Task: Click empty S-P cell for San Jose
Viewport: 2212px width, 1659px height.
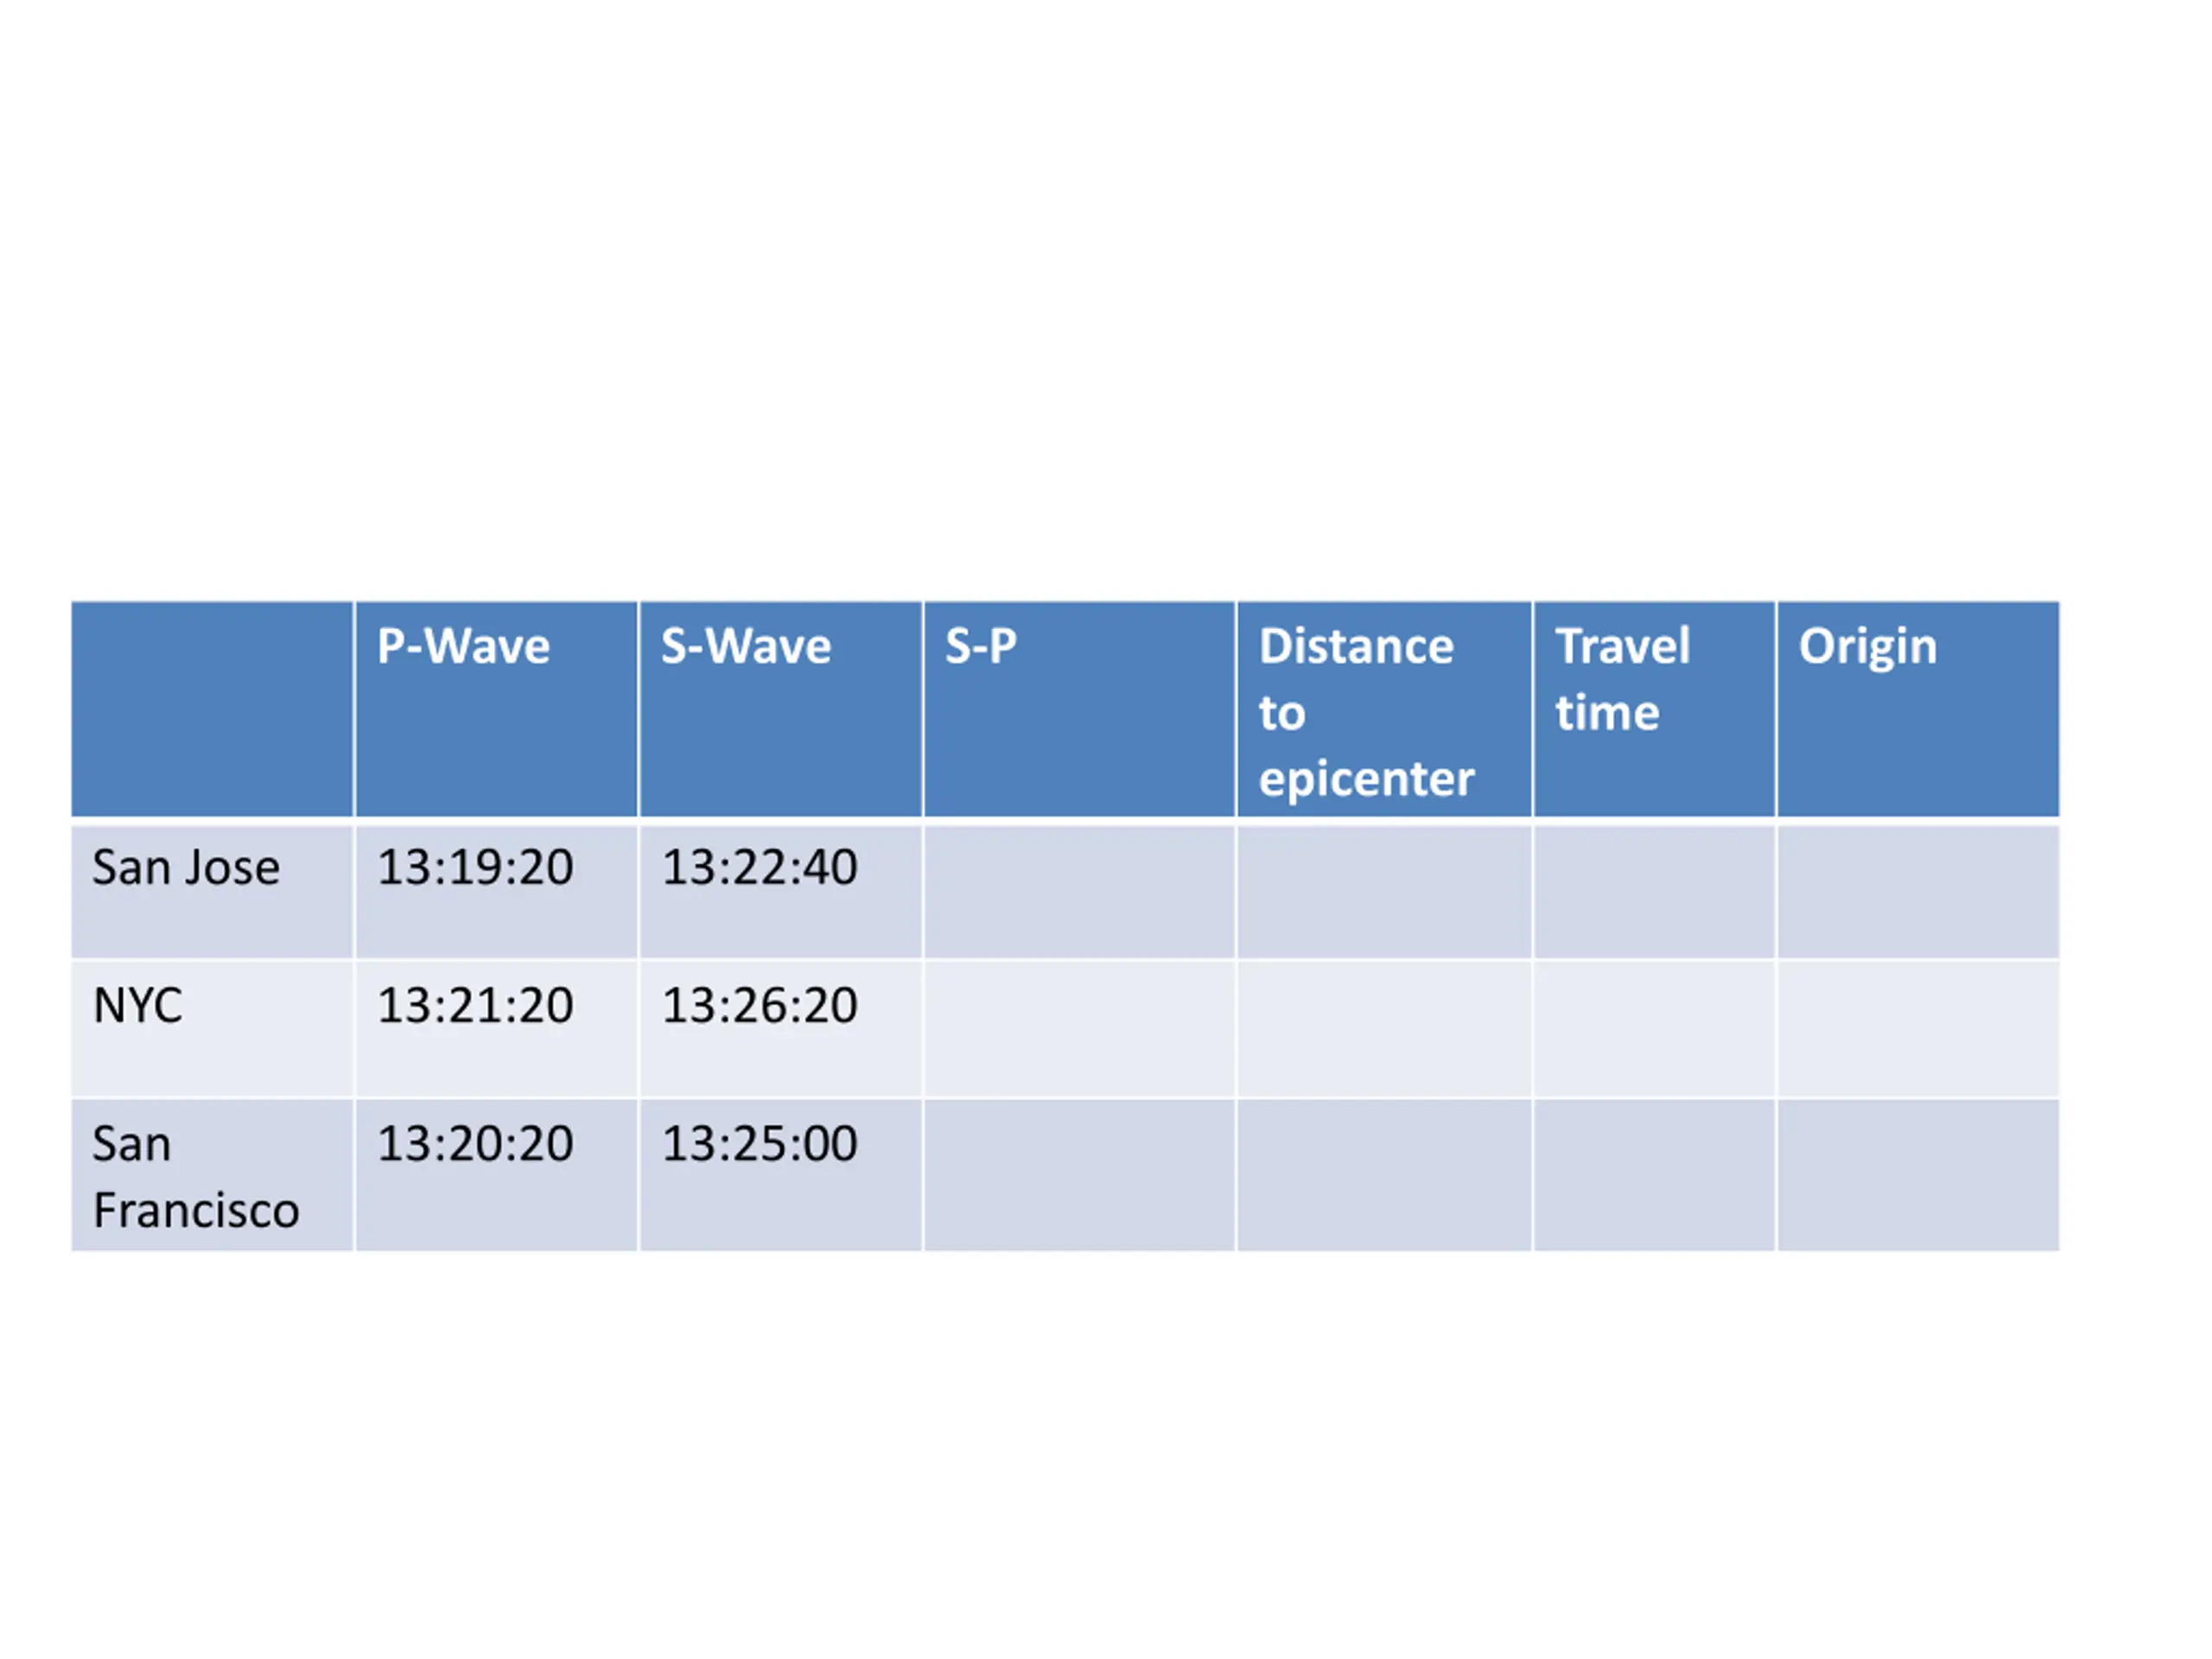Action: 1079,890
